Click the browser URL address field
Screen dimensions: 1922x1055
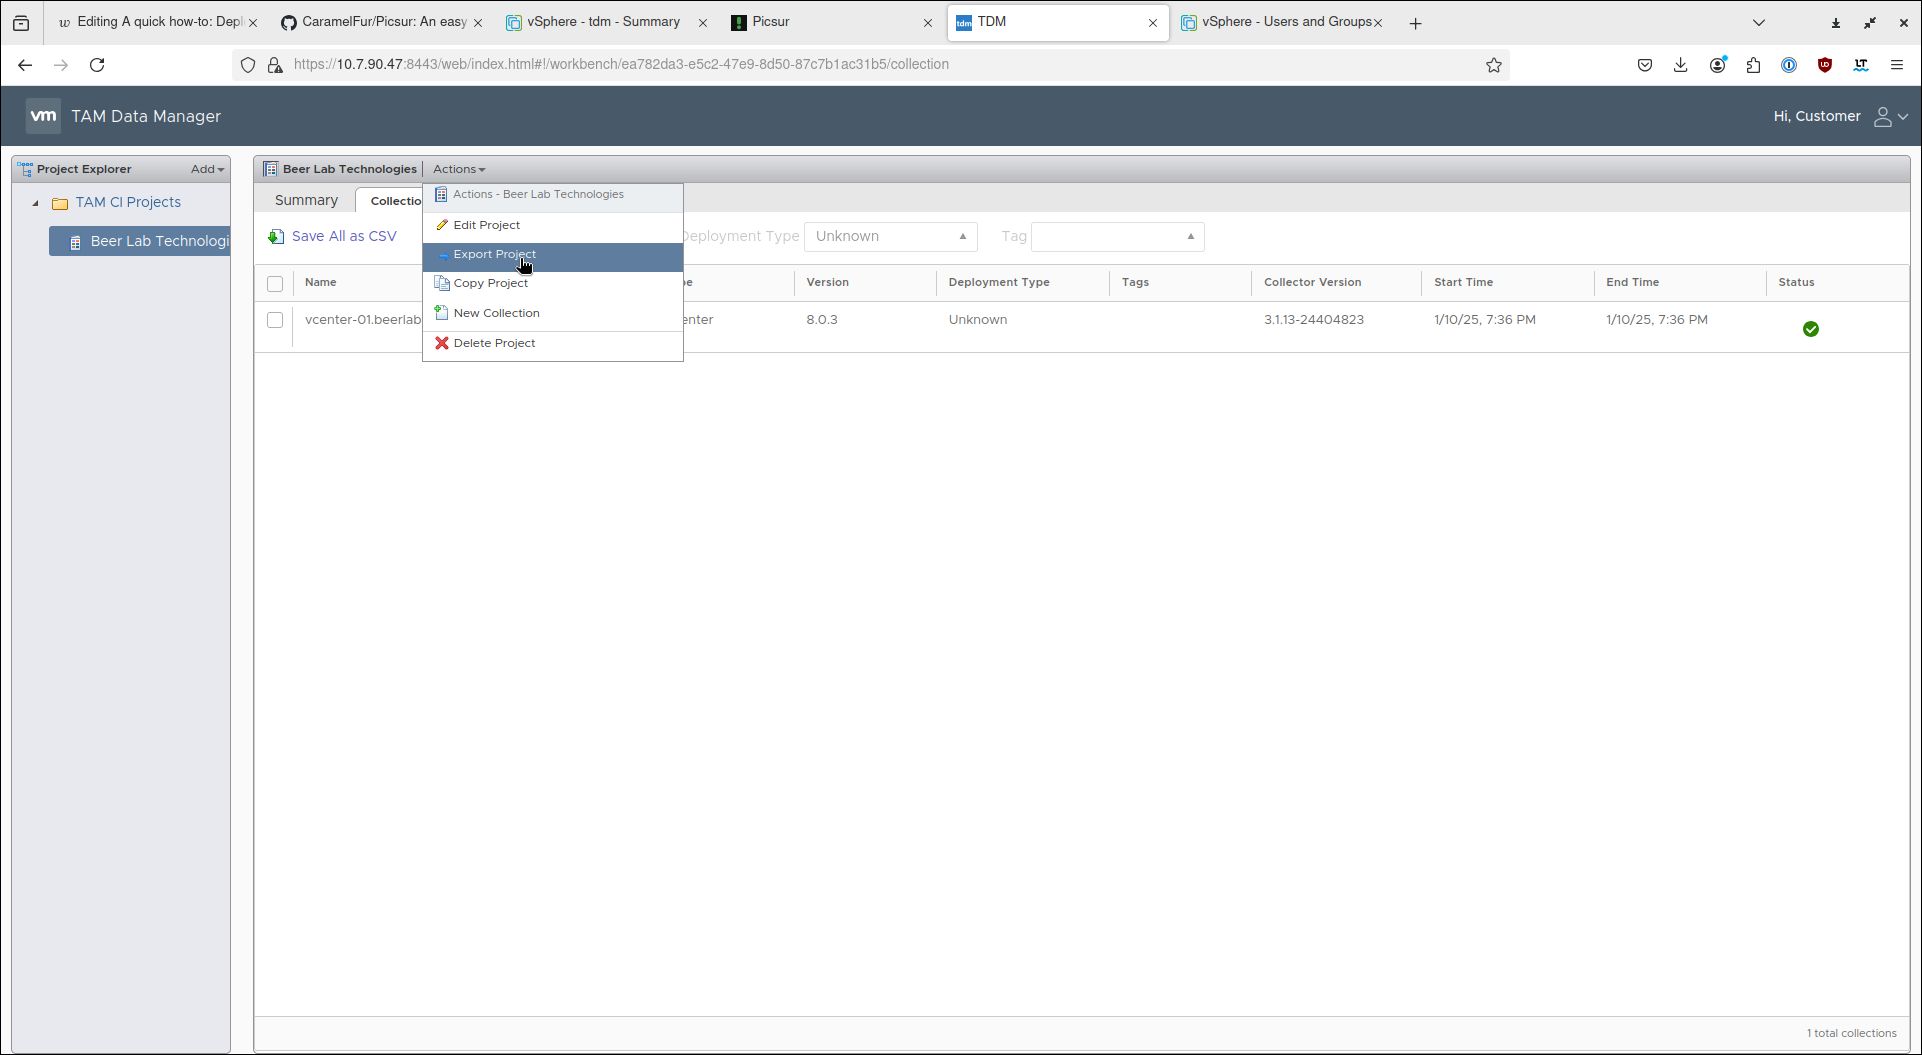click(x=870, y=65)
